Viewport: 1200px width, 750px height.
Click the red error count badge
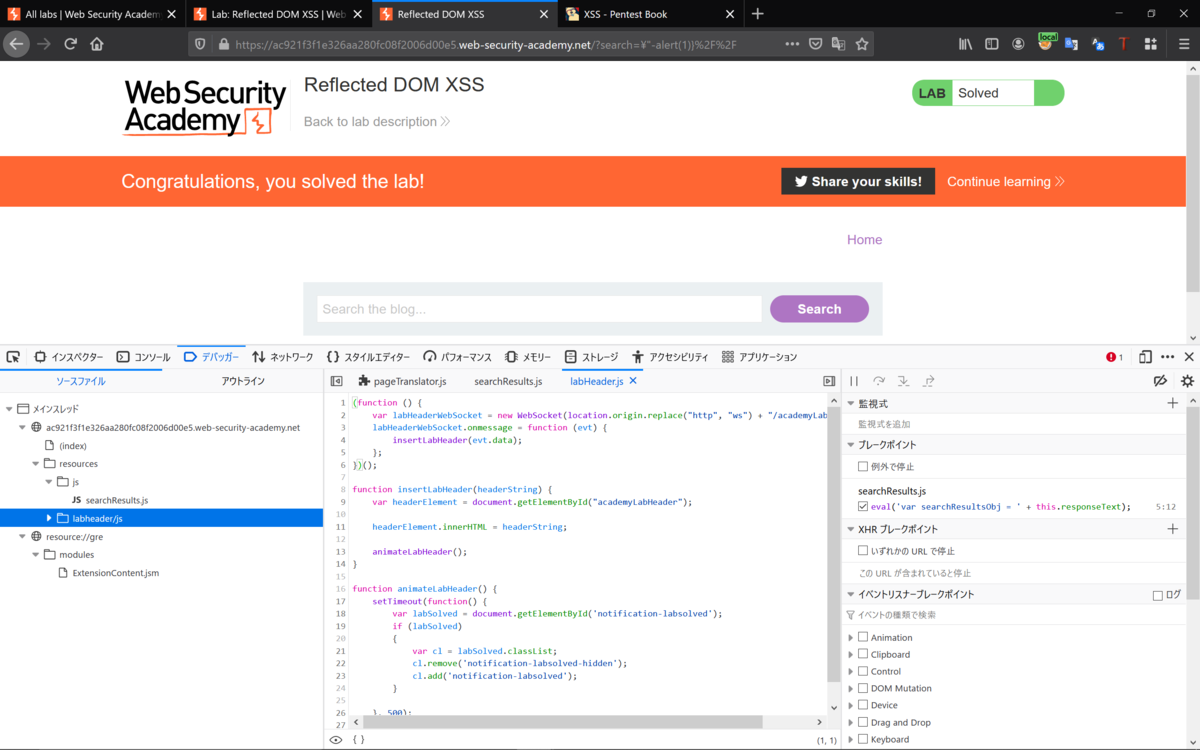coord(1115,357)
